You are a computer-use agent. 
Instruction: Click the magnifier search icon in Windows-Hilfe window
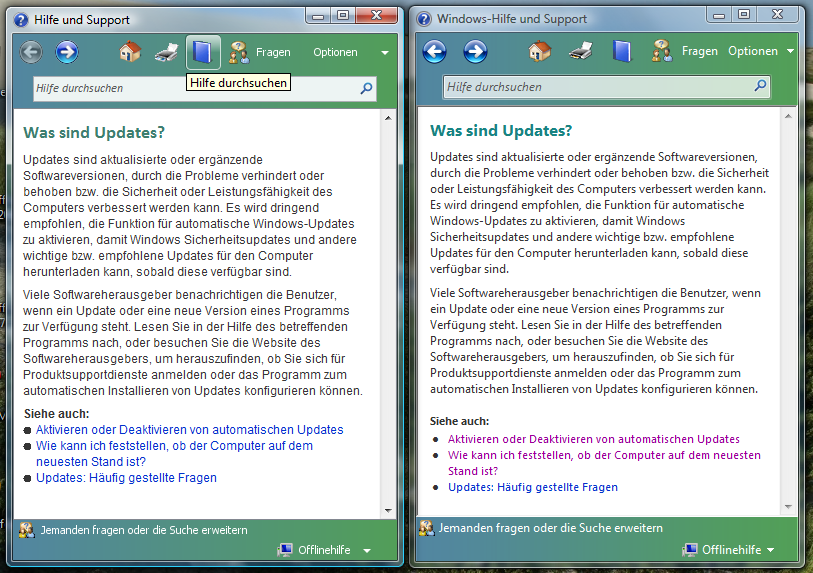760,86
